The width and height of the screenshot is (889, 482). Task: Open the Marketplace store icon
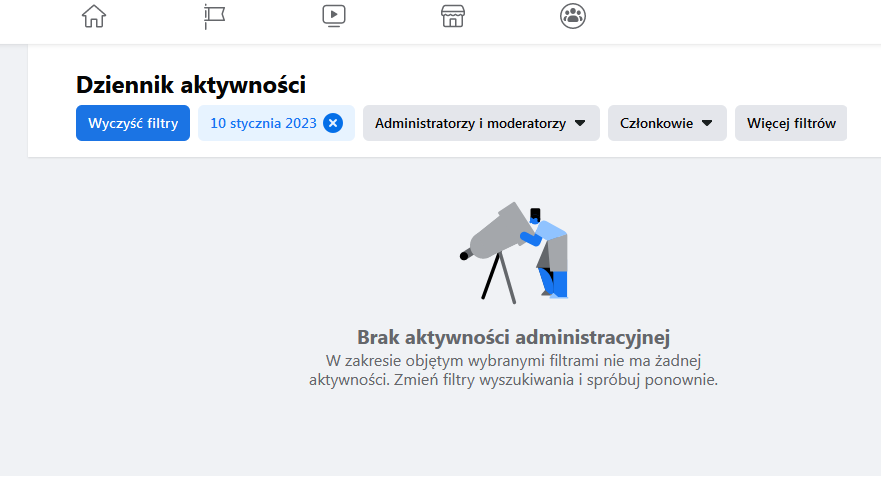click(453, 16)
